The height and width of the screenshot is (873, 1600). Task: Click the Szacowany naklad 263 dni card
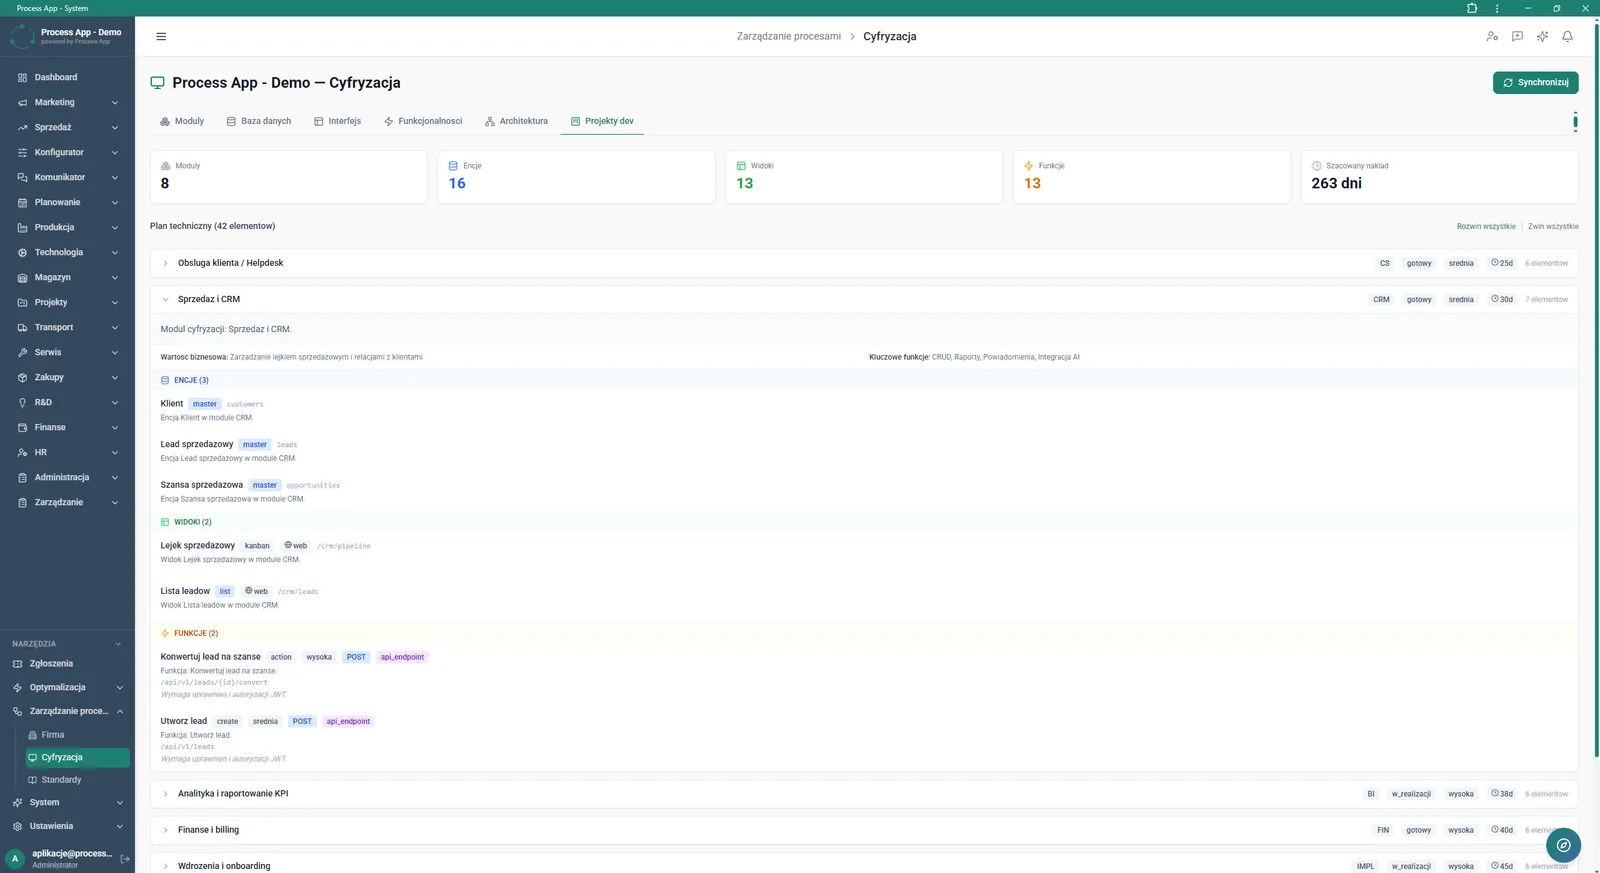1439,177
